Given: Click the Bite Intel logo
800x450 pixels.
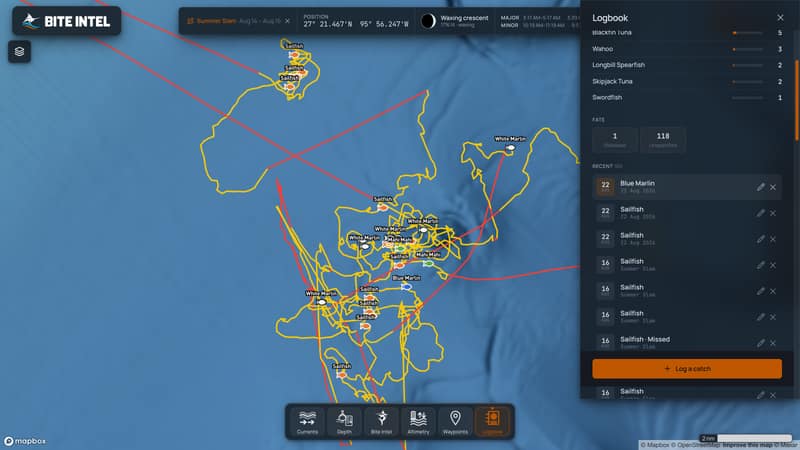Looking at the screenshot, I should point(67,21).
